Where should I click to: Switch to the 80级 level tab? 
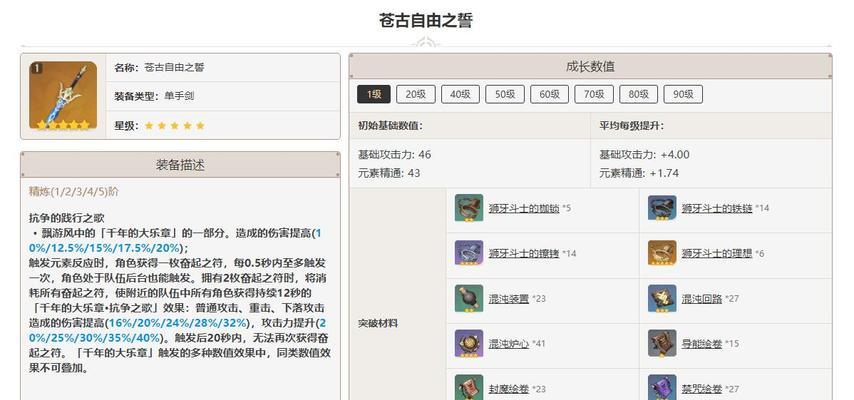[x=638, y=94]
